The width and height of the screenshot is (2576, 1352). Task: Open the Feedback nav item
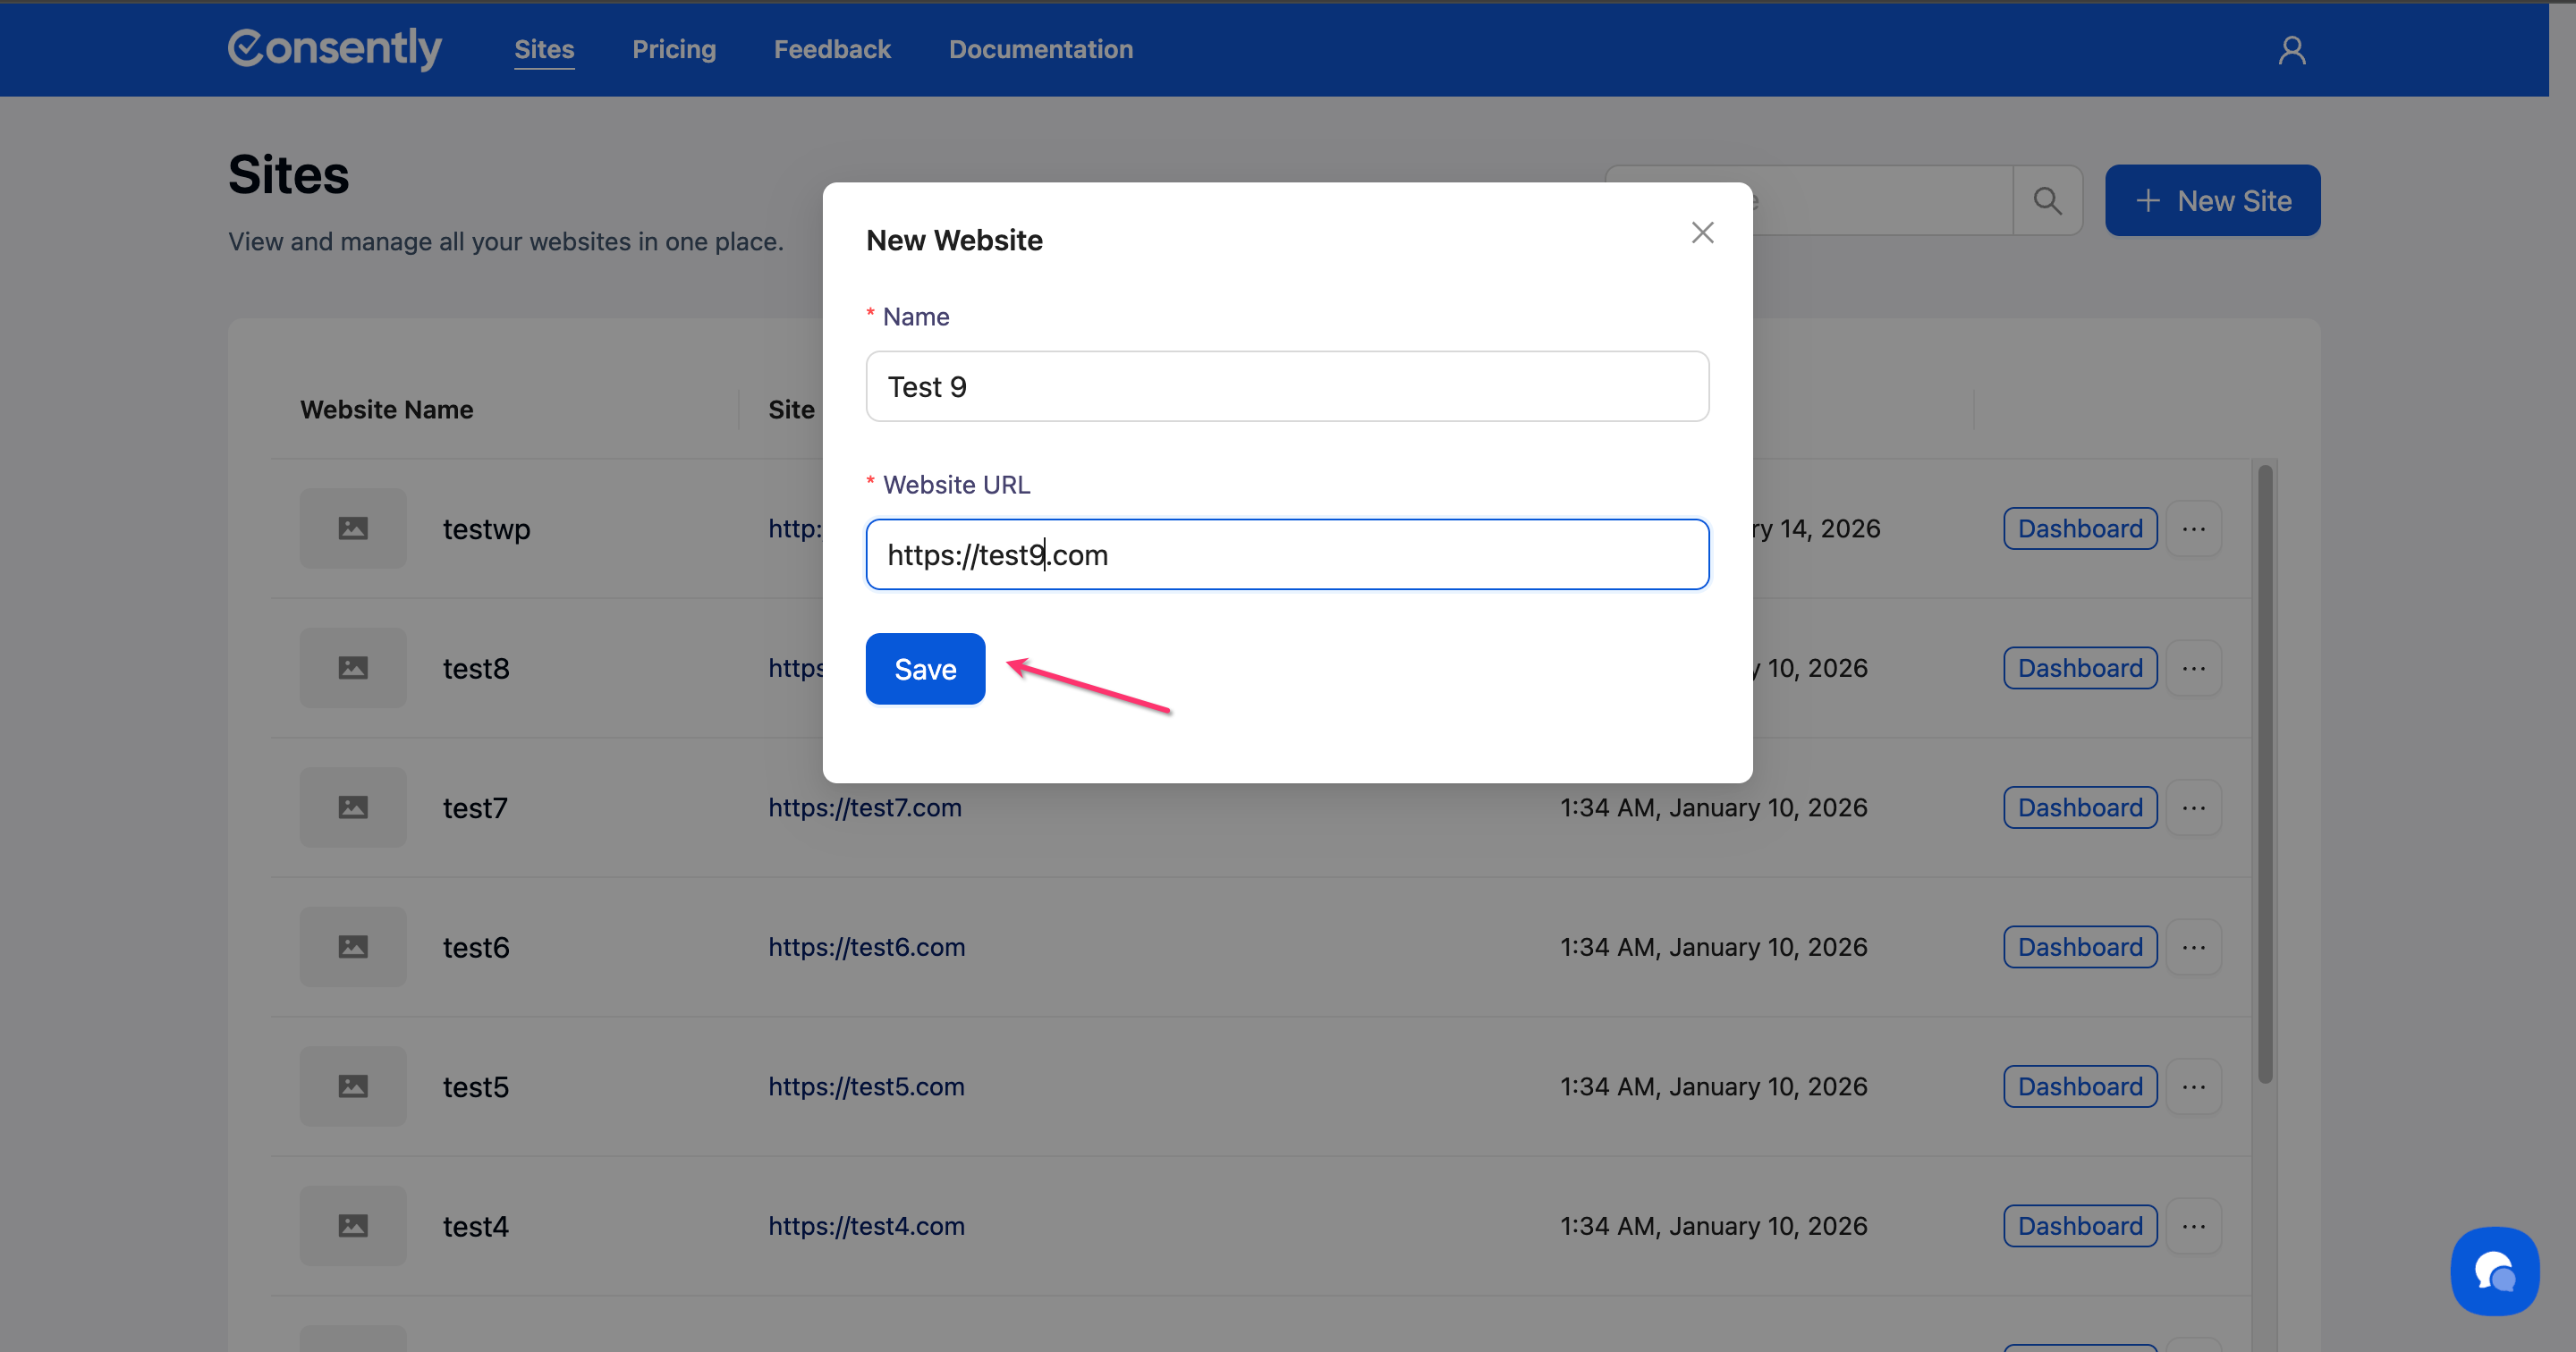point(831,49)
